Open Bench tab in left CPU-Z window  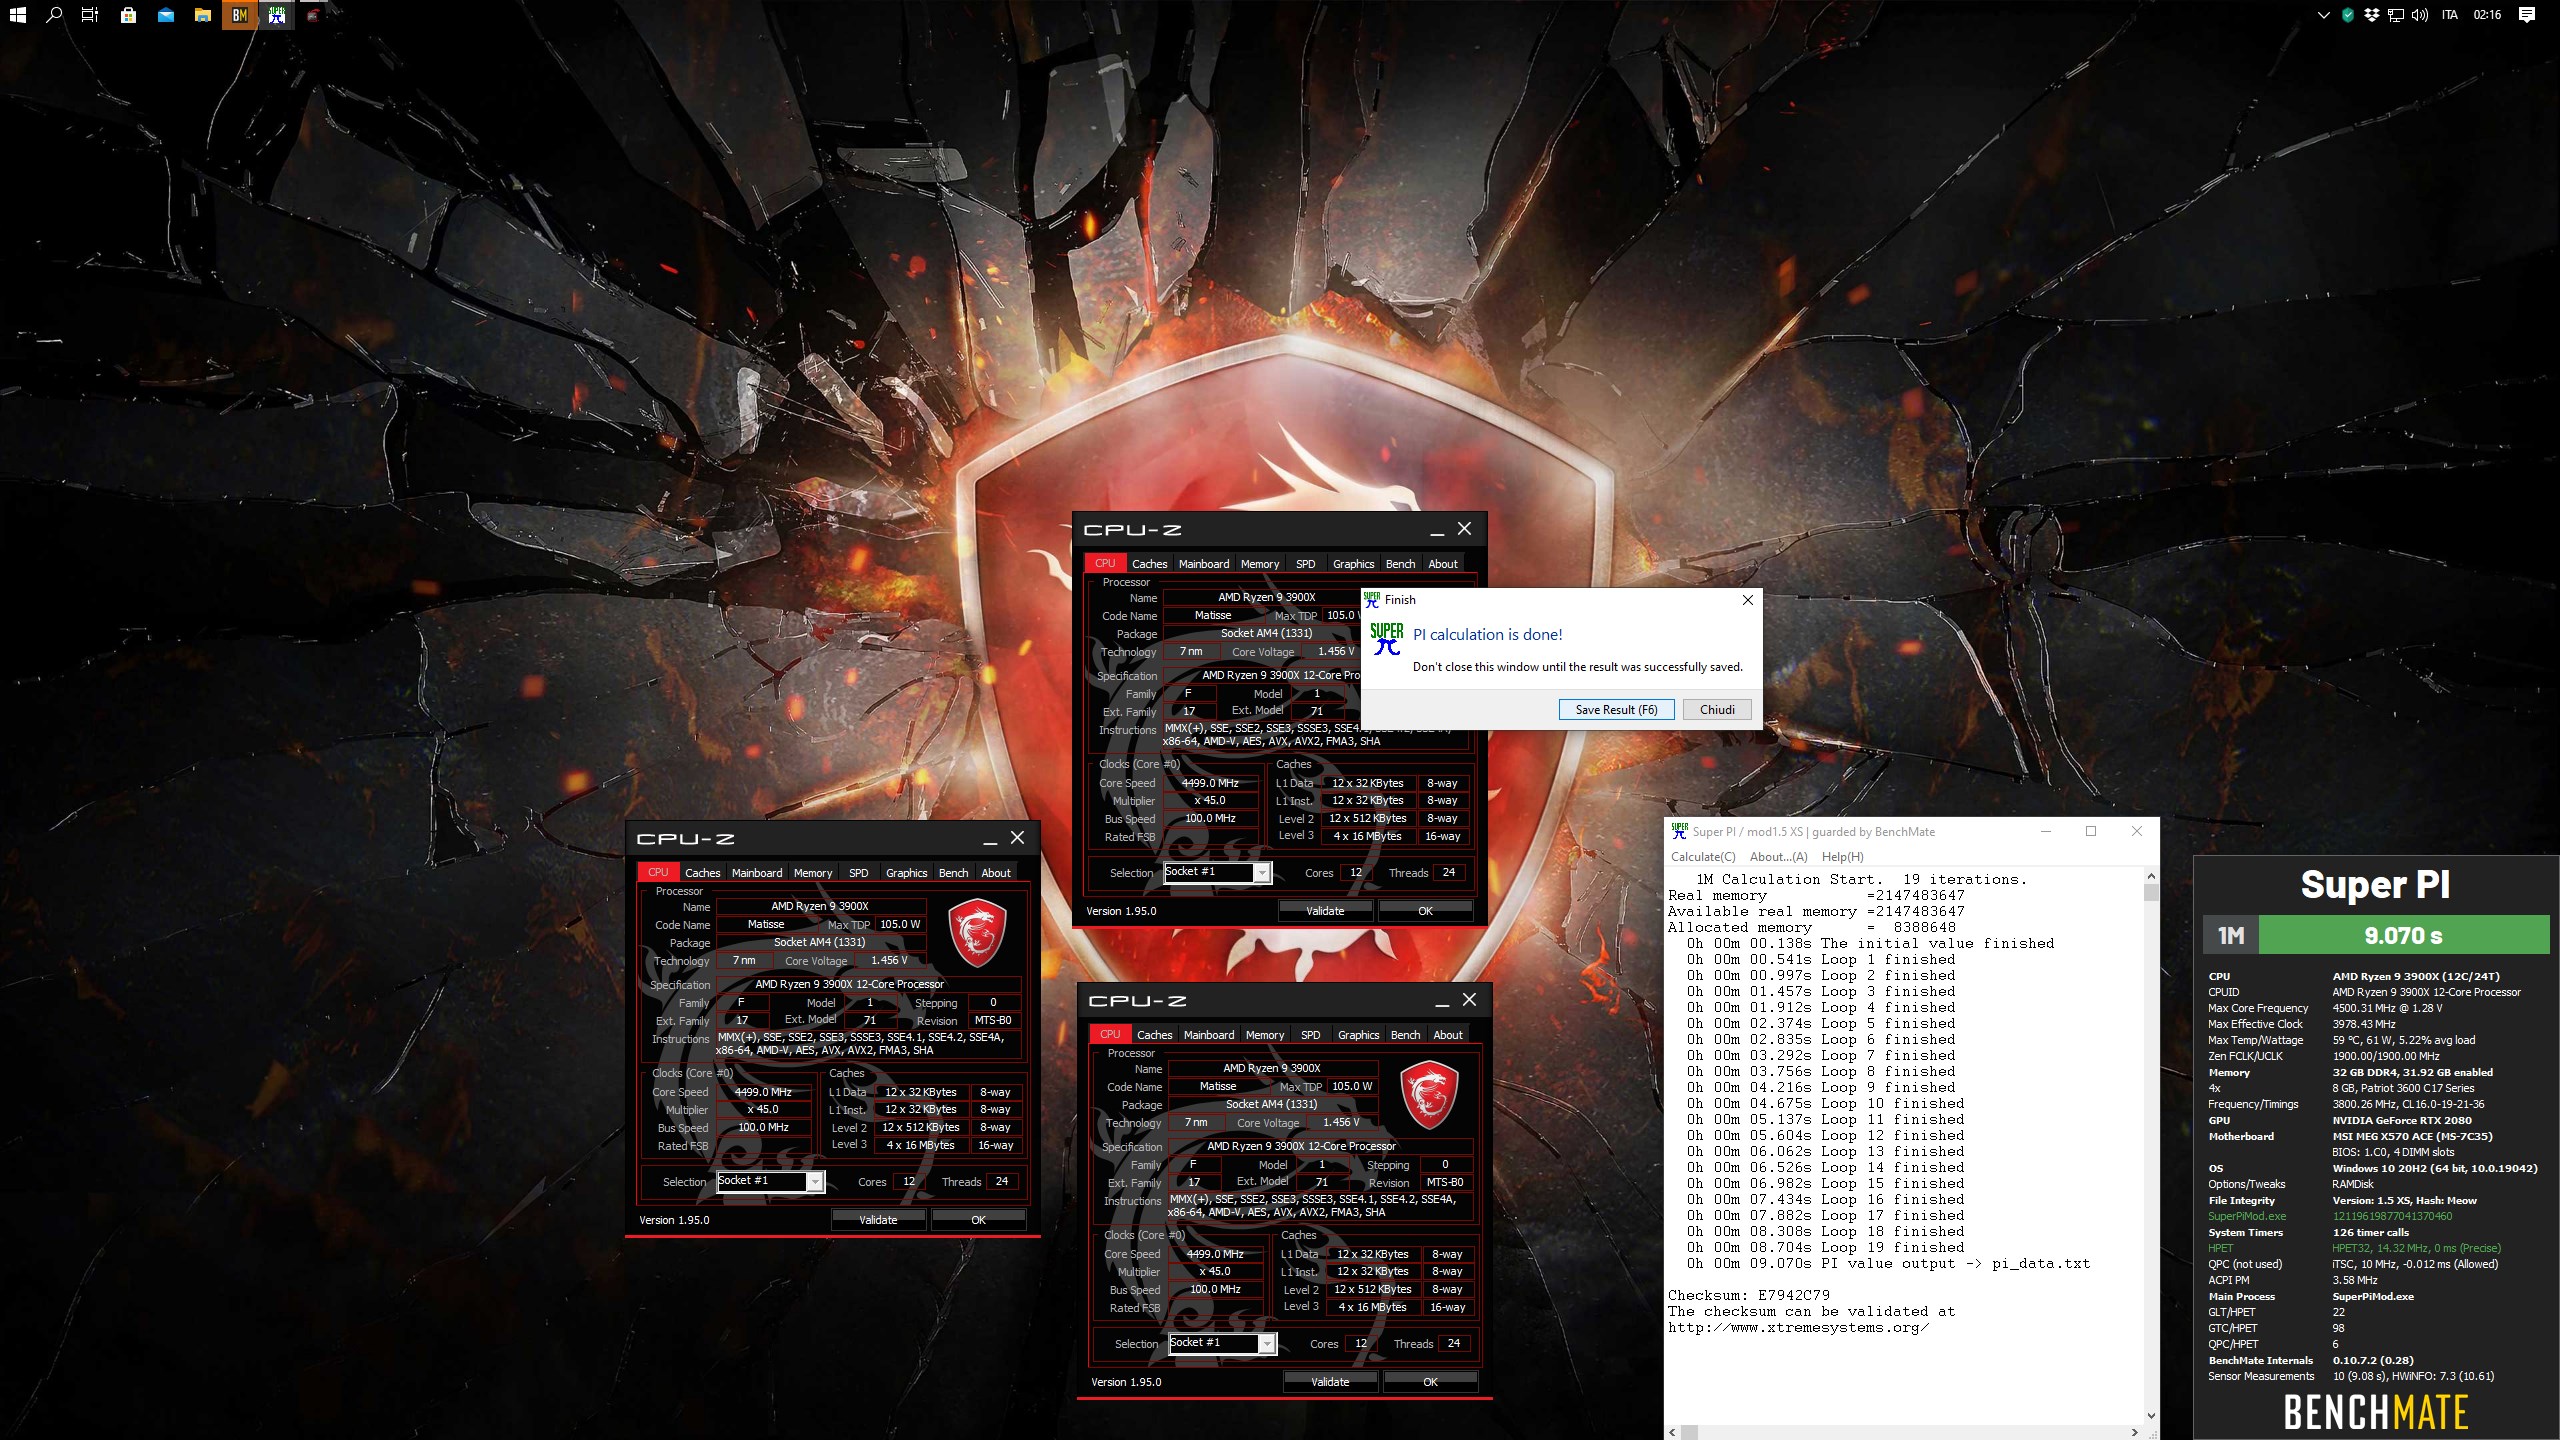coord(953,873)
